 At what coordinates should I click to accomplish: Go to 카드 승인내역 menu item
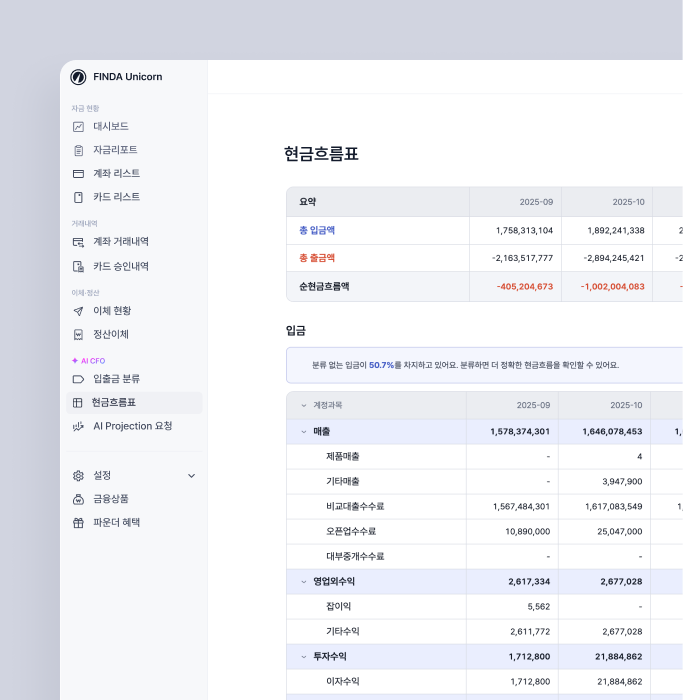point(120,266)
